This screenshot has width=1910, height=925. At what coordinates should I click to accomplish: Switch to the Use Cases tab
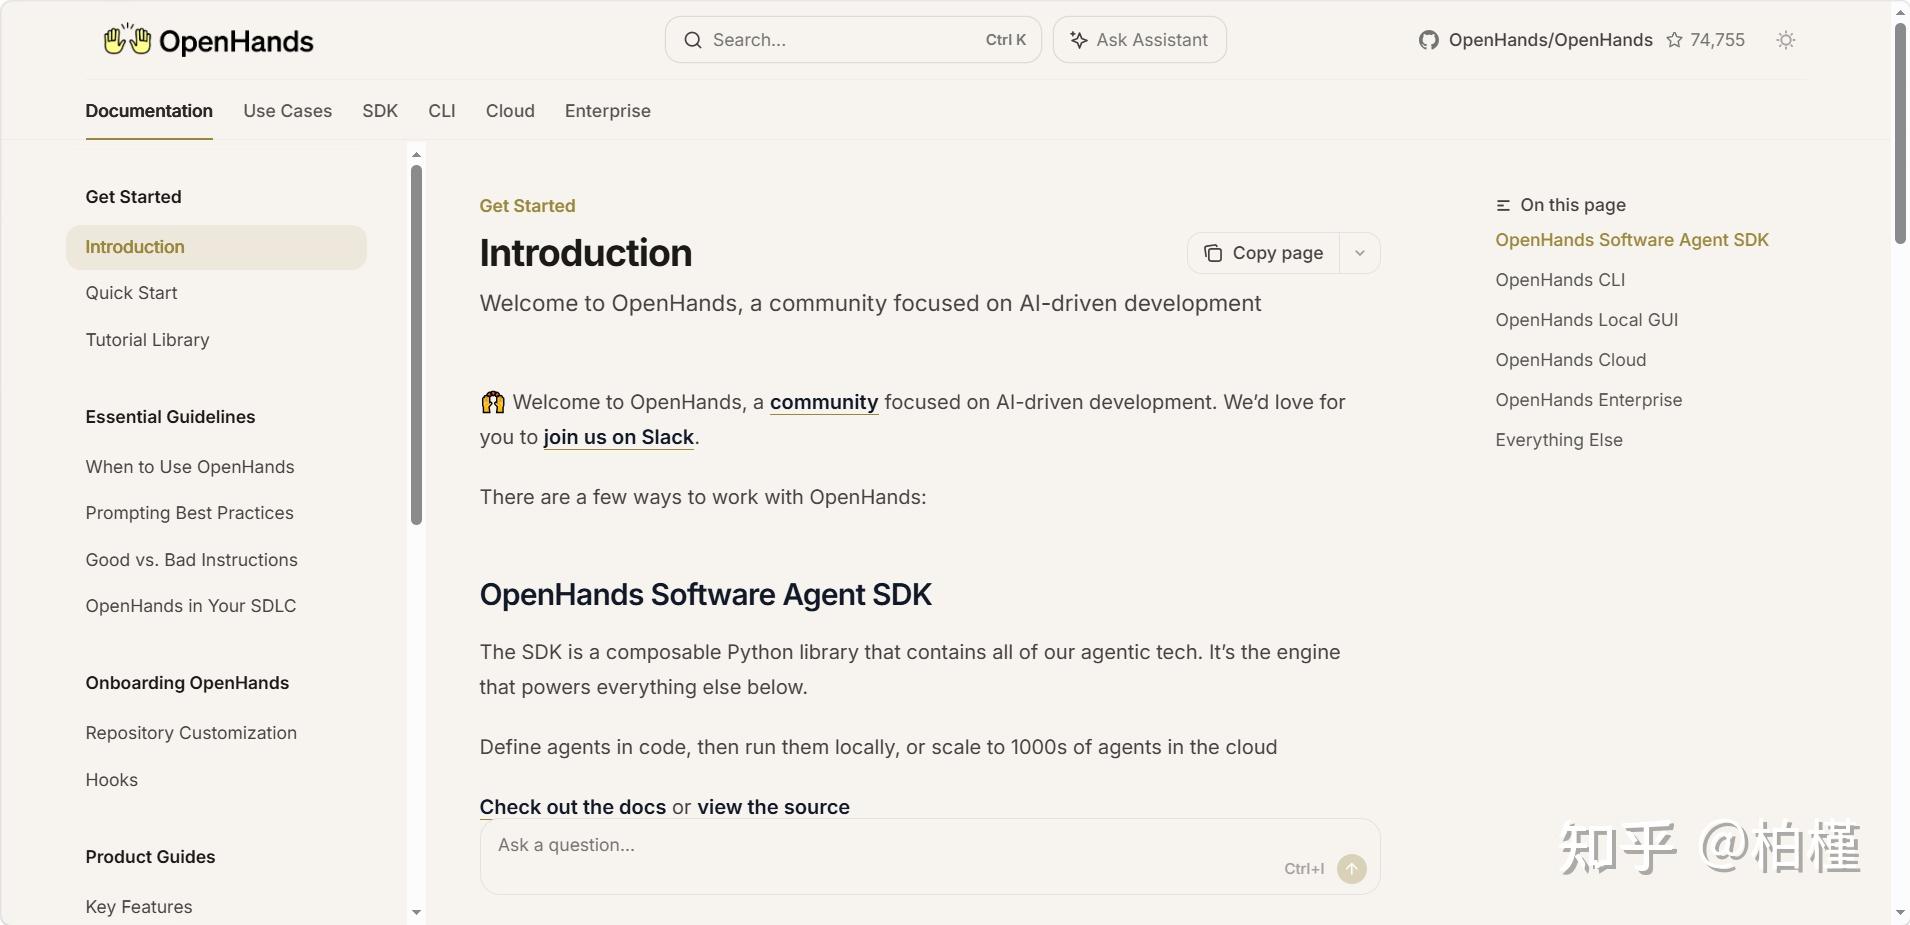(288, 111)
